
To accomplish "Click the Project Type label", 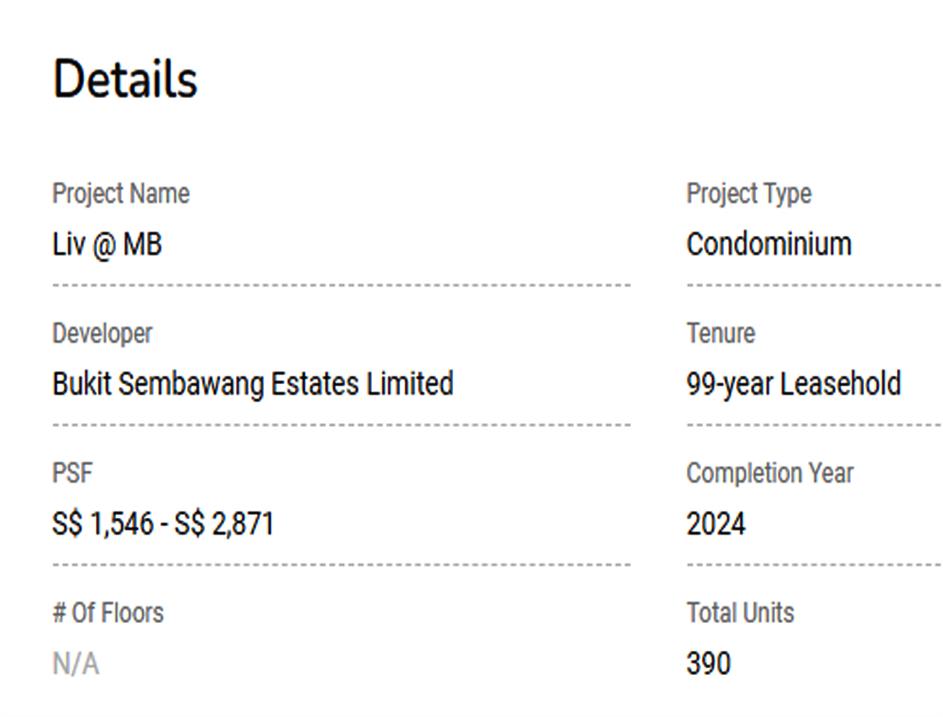I will (x=748, y=193).
